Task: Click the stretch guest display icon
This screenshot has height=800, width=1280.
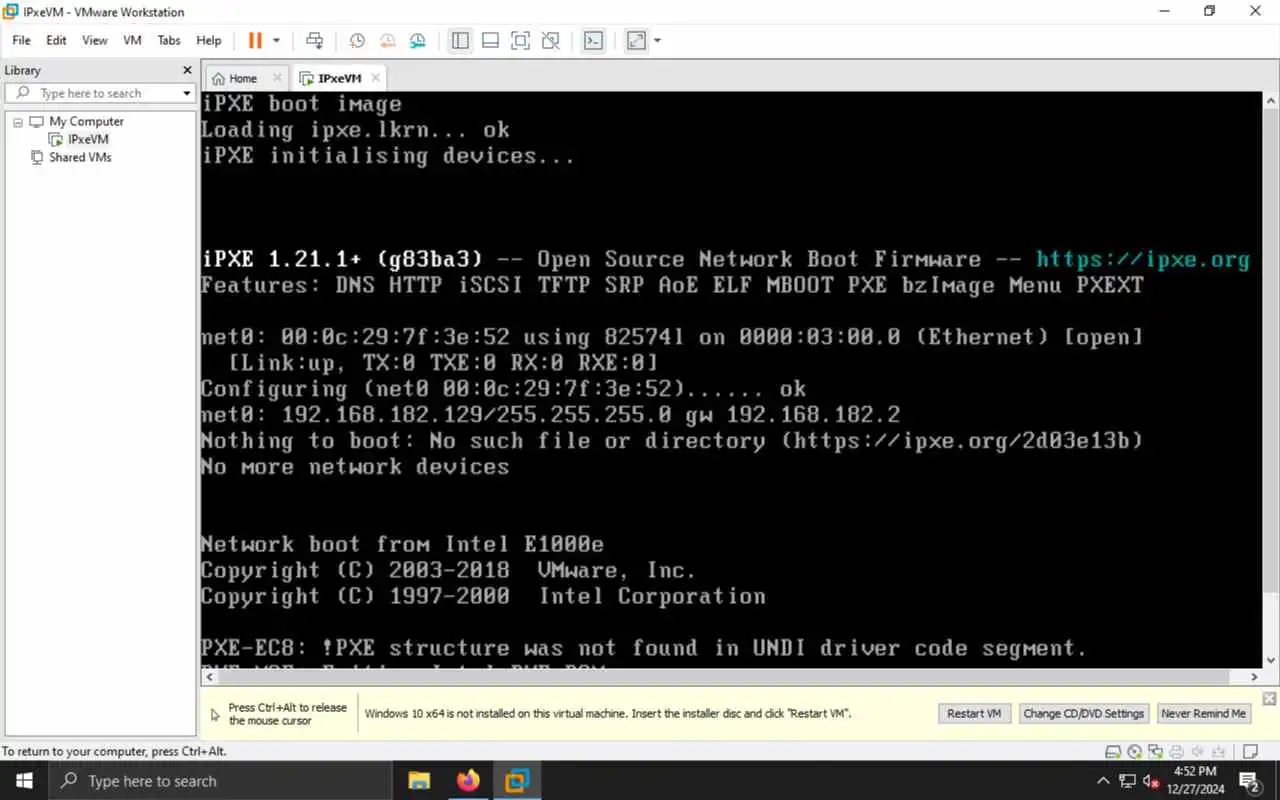Action: pos(636,41)
